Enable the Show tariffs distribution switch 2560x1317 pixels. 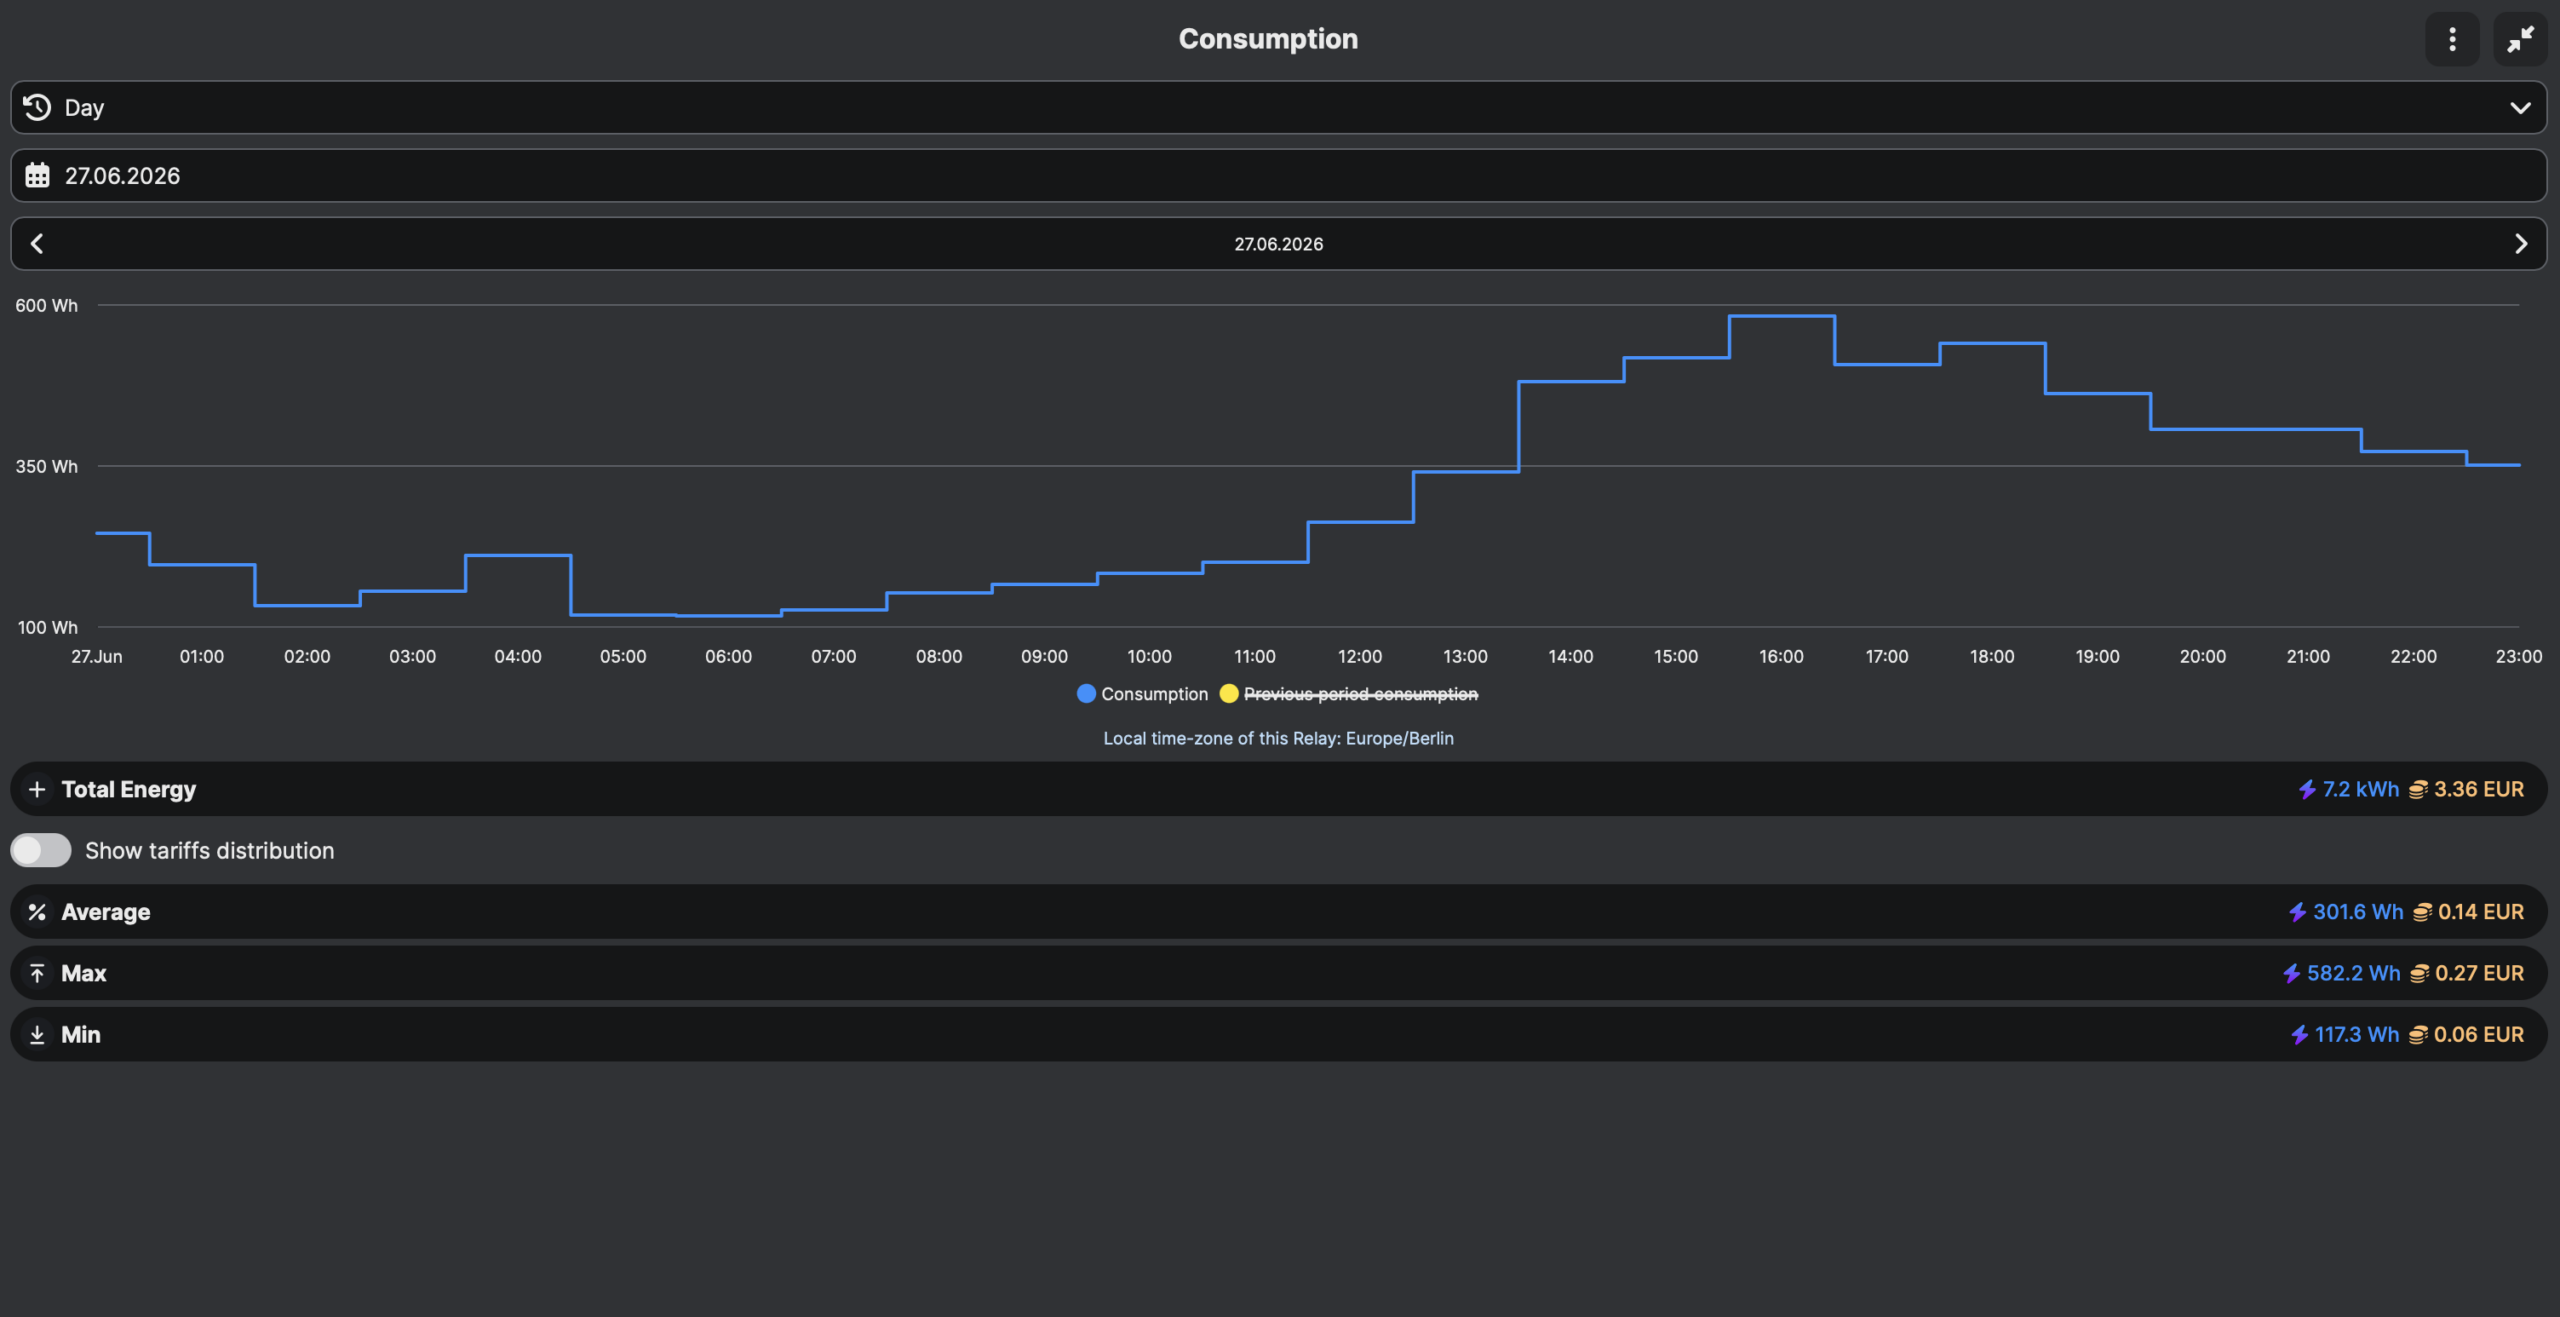point(41,850)
